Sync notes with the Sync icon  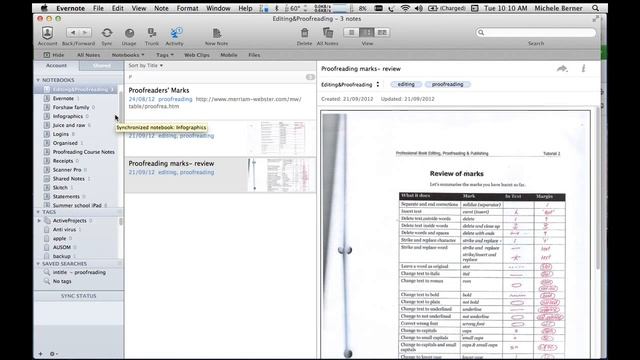107,33
